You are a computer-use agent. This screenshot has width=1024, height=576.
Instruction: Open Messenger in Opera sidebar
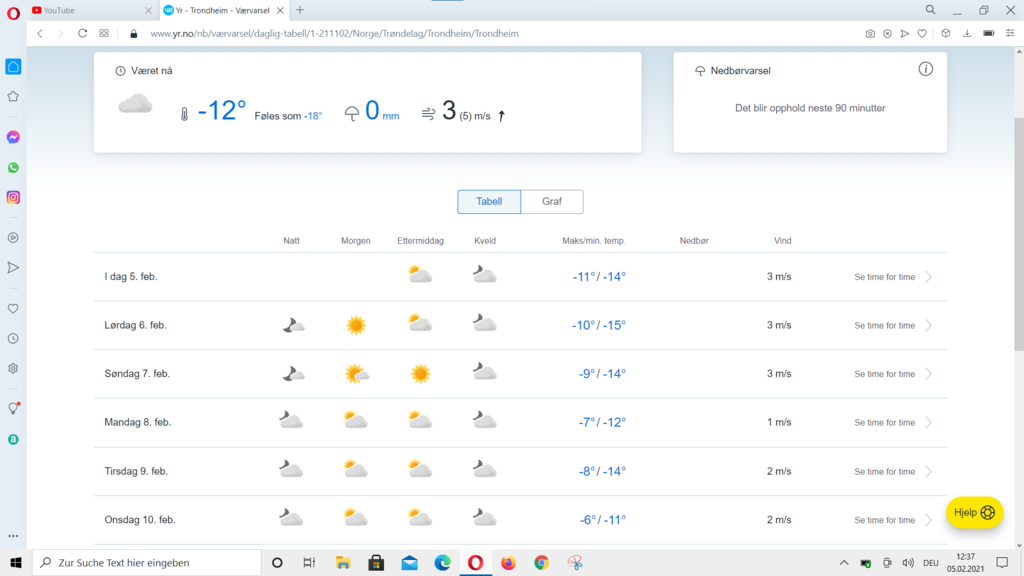[13, 137]
